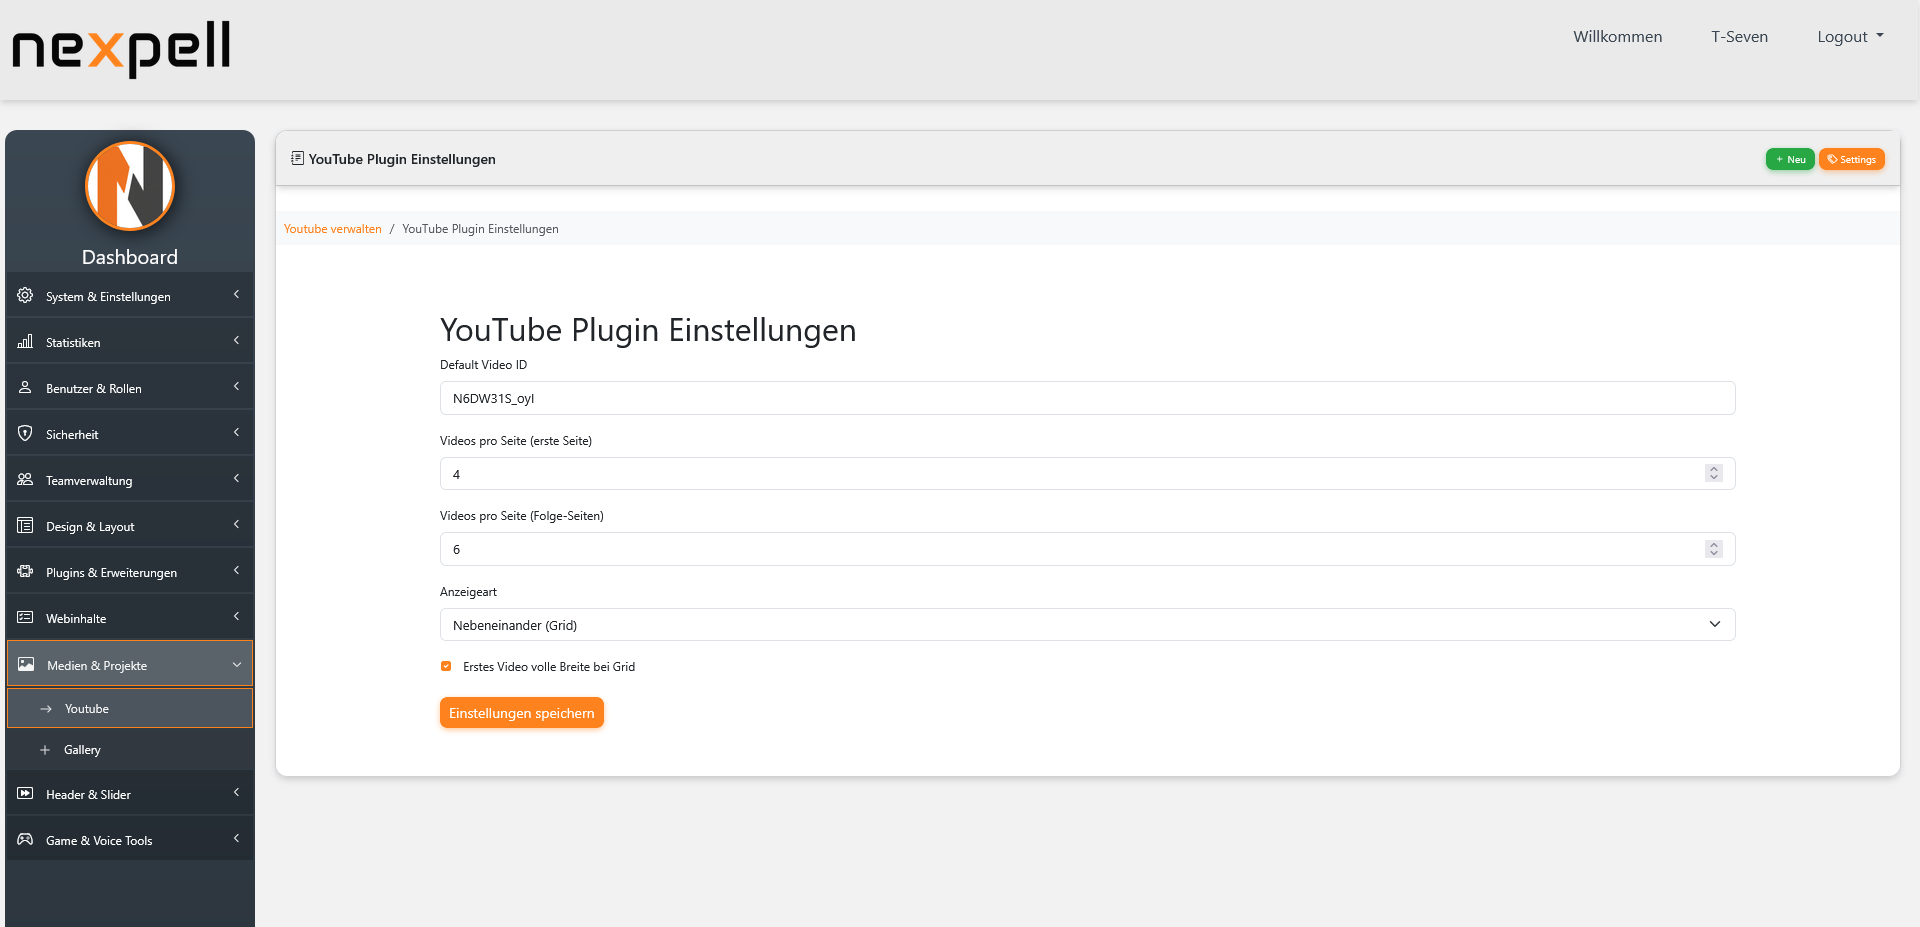Open the Plugins & Erweiterungen puzzle icon

pos(24,571)
